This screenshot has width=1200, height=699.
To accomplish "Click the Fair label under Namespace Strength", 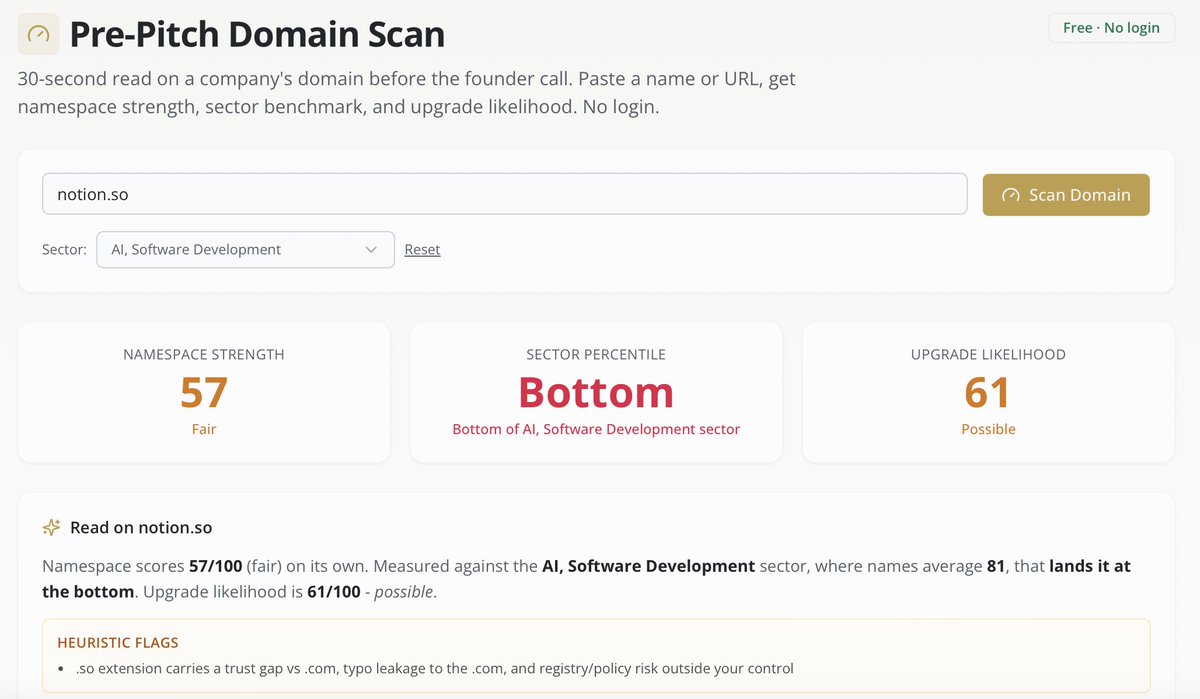I will [x=204, y=429].
